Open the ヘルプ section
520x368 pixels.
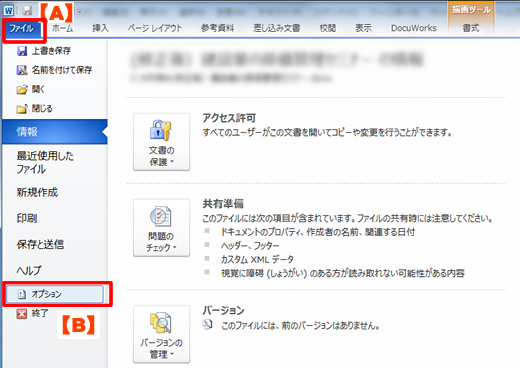point(29,270)
